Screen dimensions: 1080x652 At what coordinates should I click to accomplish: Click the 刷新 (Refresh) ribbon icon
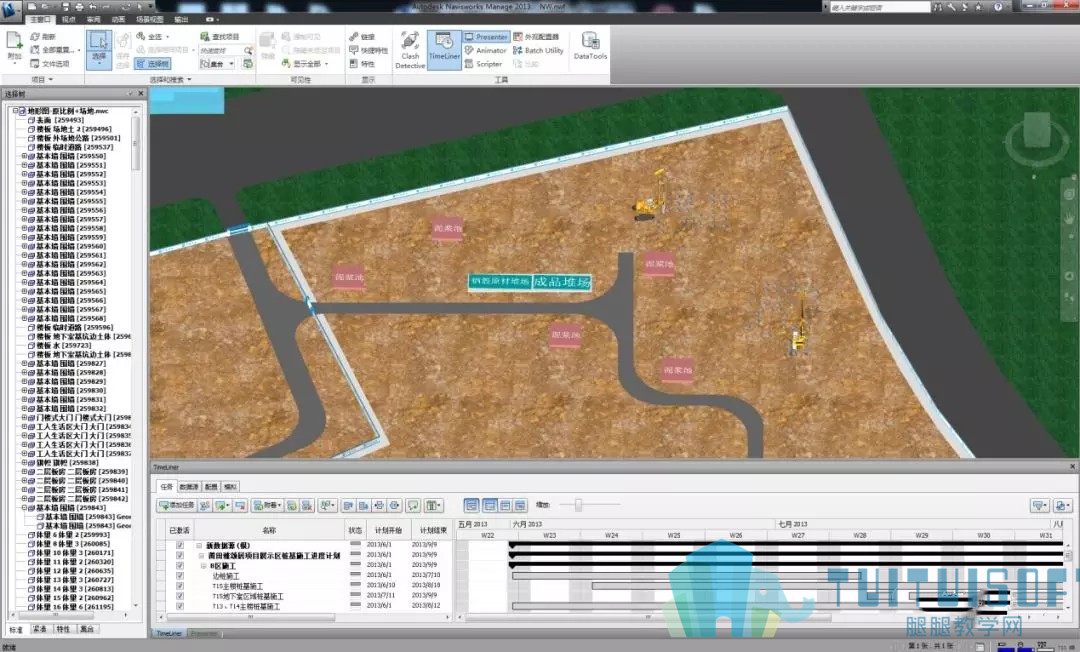(35, 36)
